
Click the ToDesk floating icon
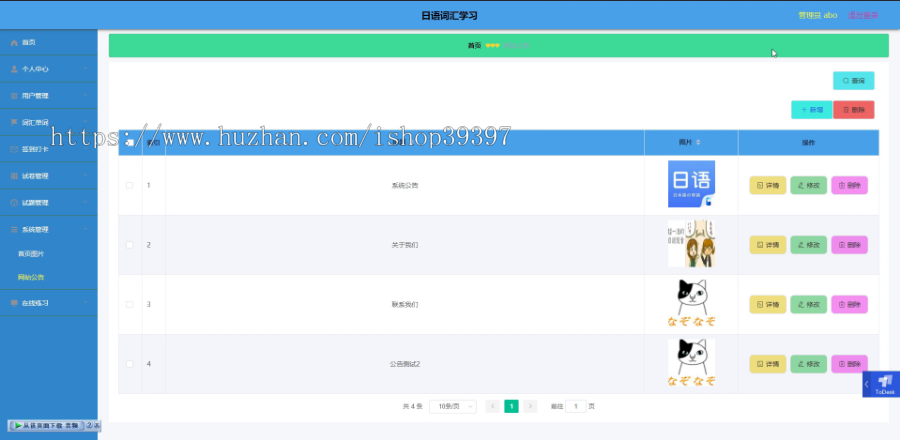(x=885, y=382)
